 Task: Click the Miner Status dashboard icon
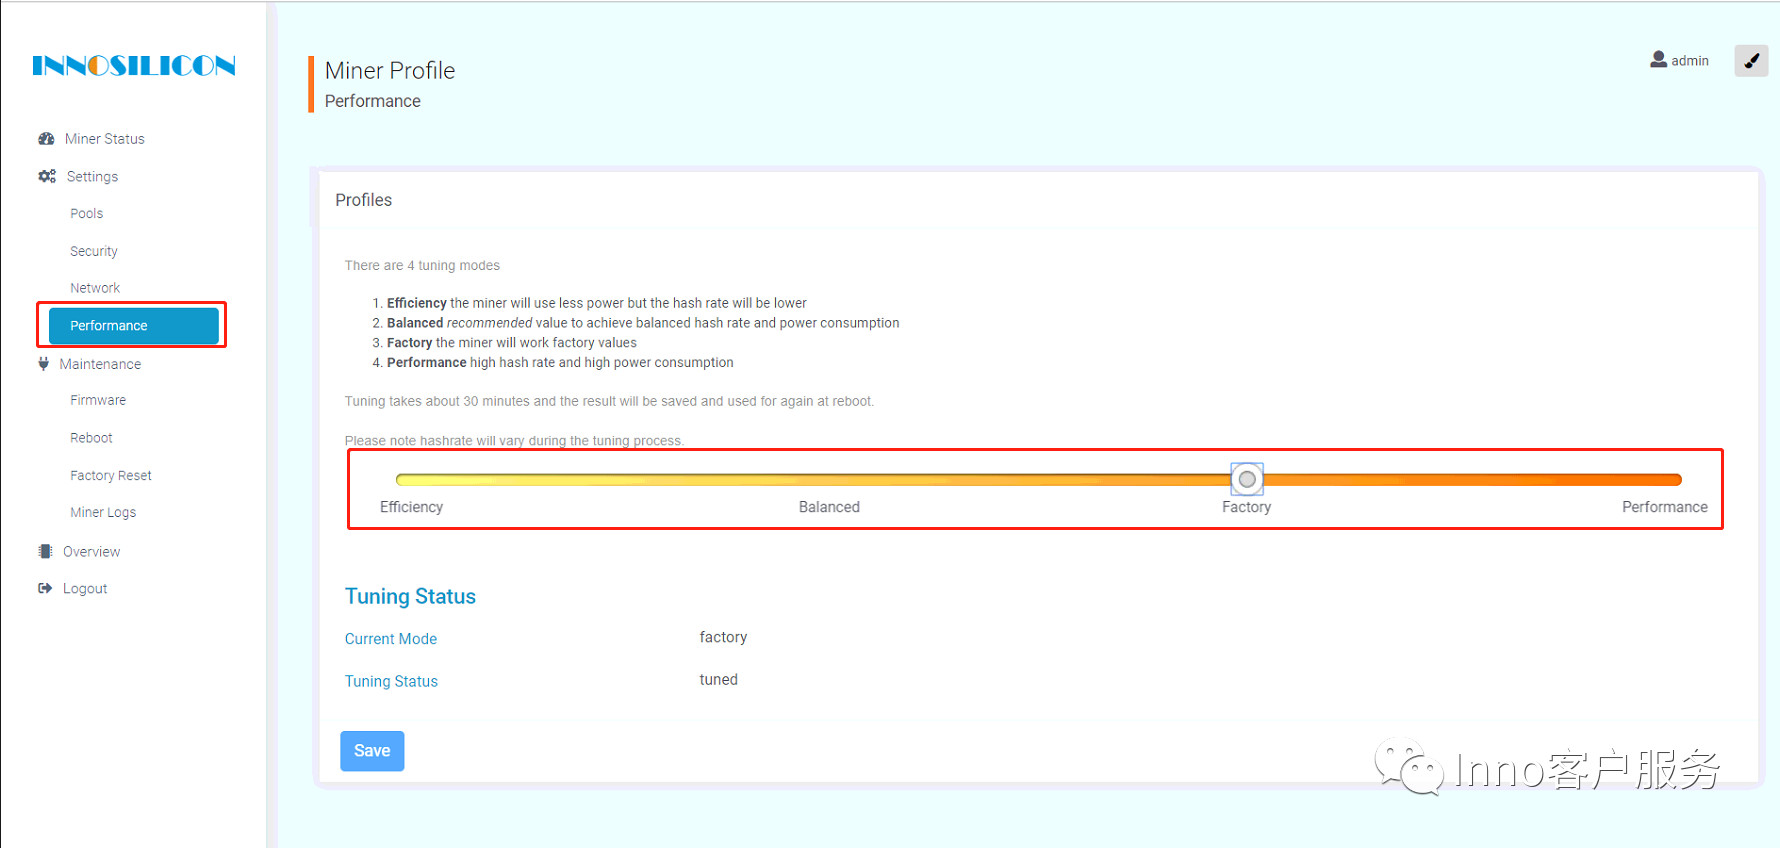tap(46, 139)
